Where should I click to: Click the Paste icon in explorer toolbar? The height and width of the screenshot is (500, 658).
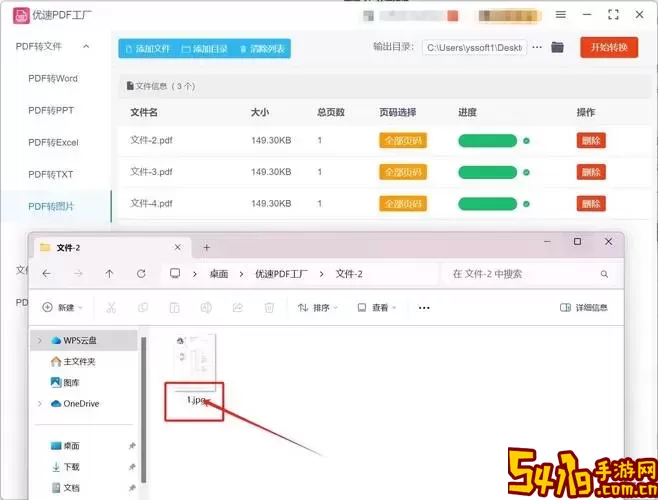[x=175, y=308]
